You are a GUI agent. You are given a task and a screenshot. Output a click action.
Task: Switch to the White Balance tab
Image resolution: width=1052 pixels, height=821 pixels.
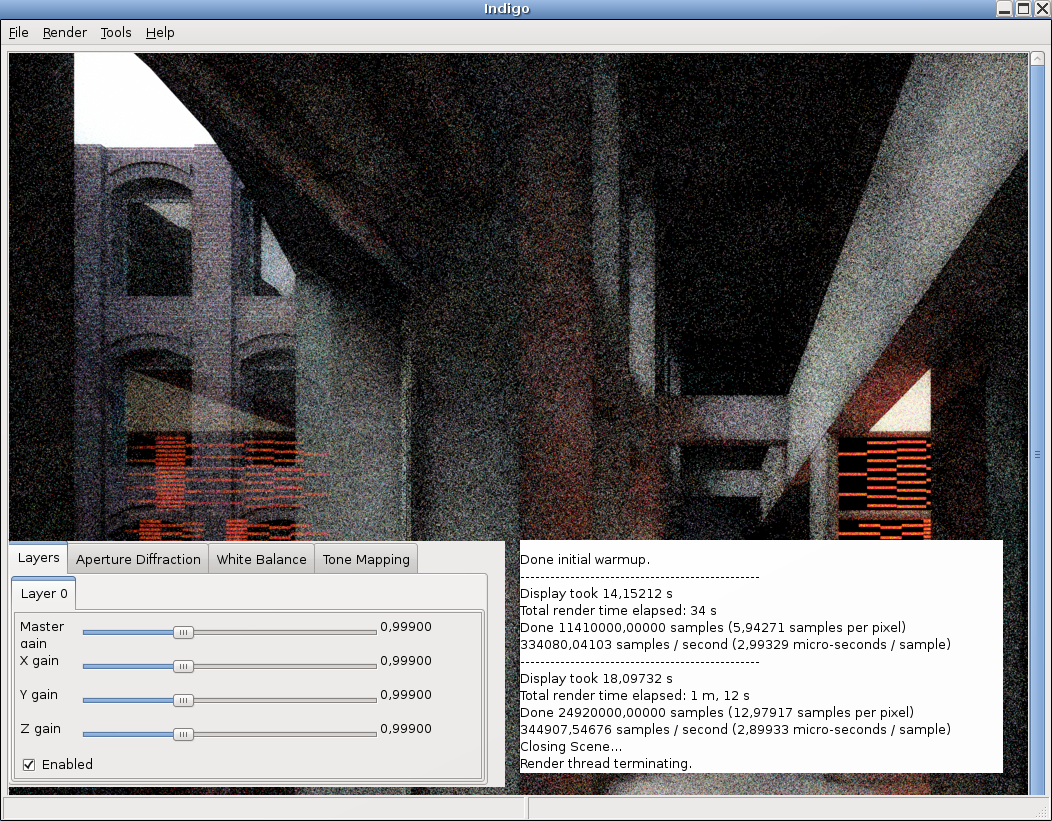[261, 559]
